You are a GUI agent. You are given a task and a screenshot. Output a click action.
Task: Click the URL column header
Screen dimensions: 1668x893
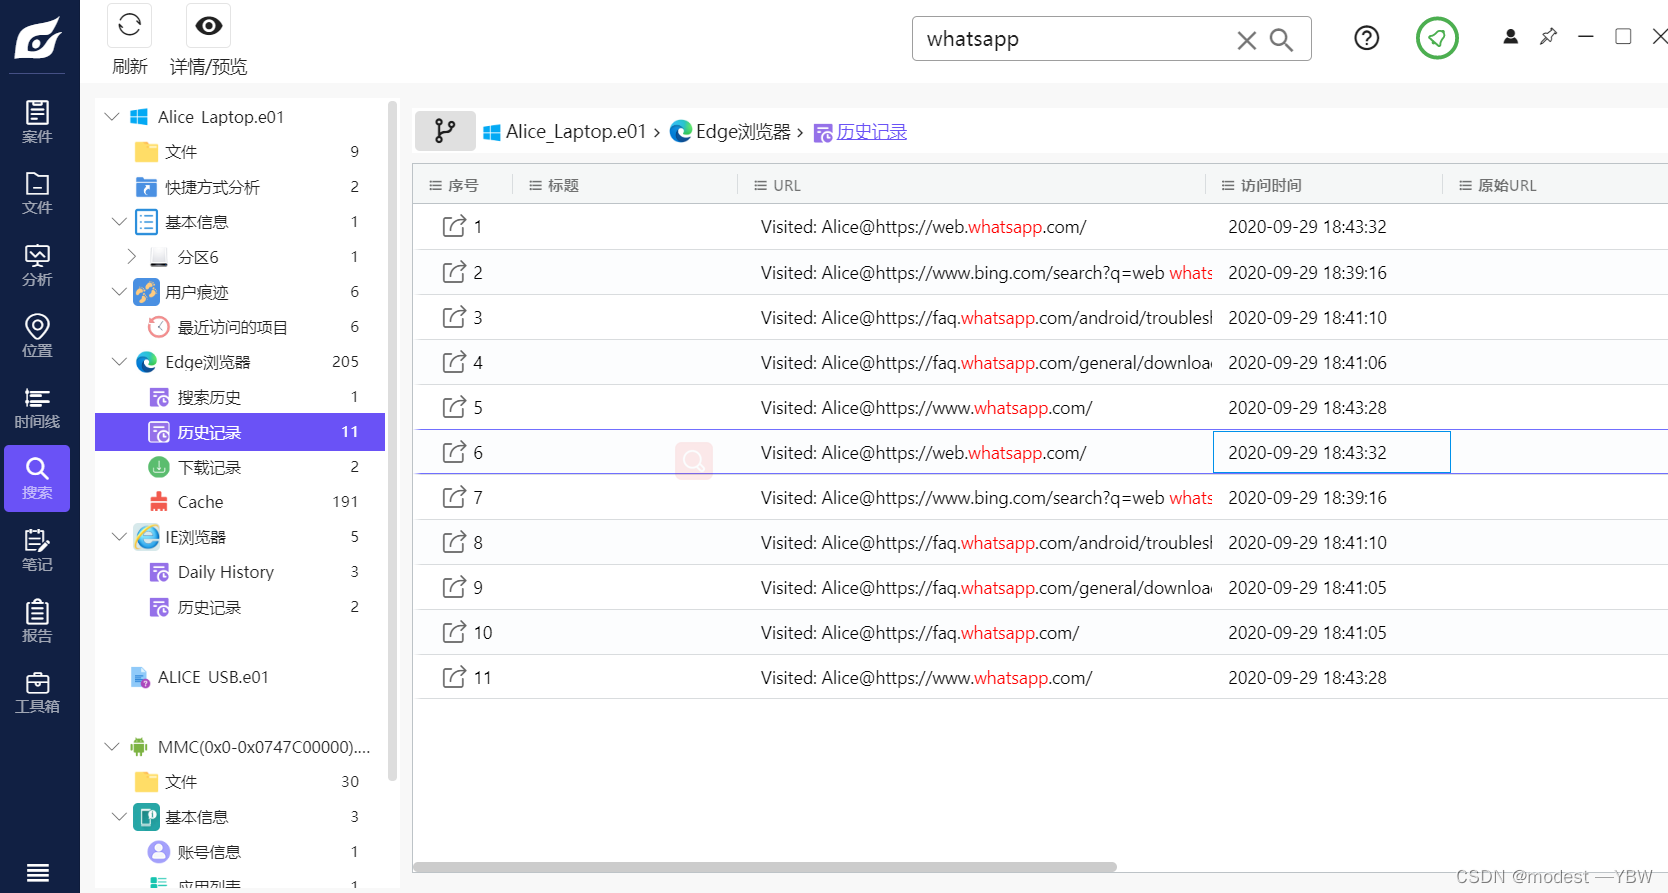(787, 185)
